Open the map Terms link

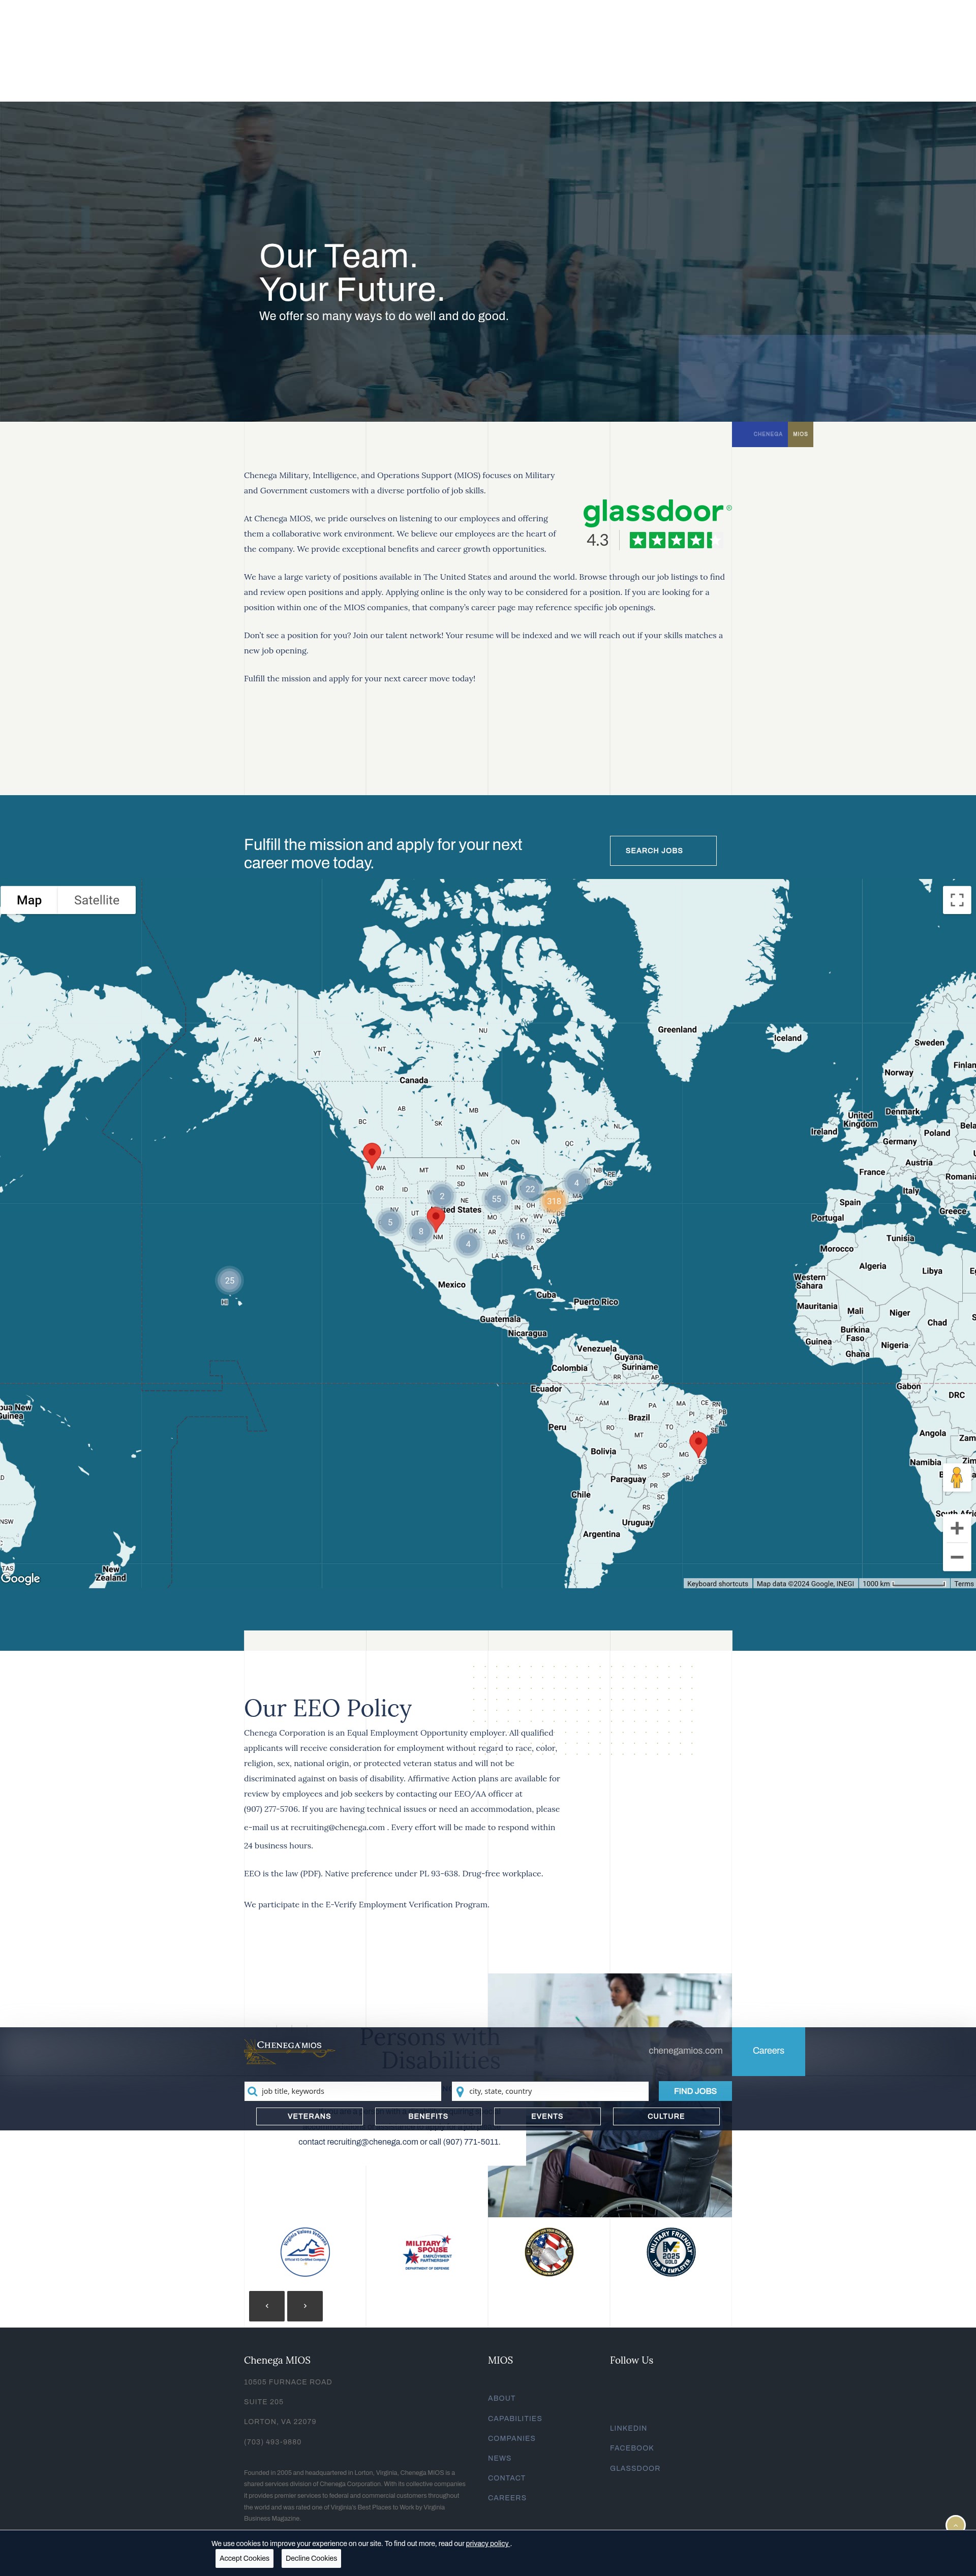tap(963, 1584)
